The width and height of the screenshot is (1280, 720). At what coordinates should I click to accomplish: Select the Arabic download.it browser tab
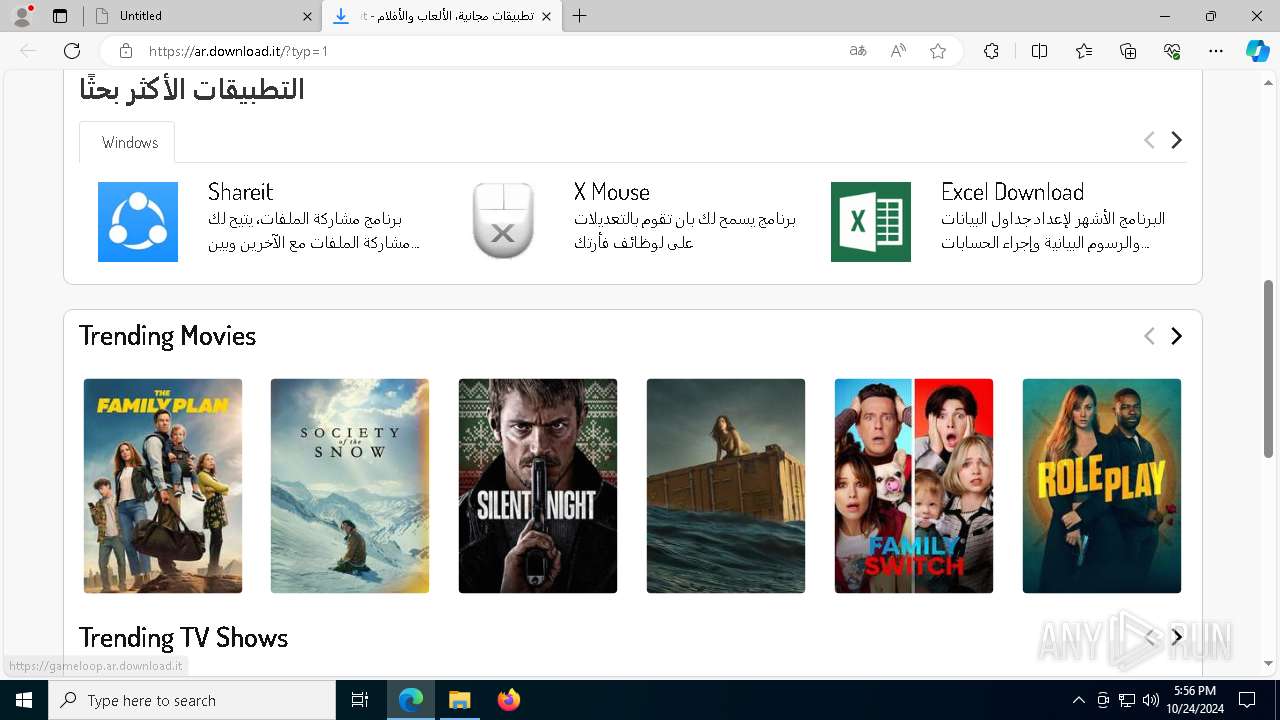click(x=442, y=16)
